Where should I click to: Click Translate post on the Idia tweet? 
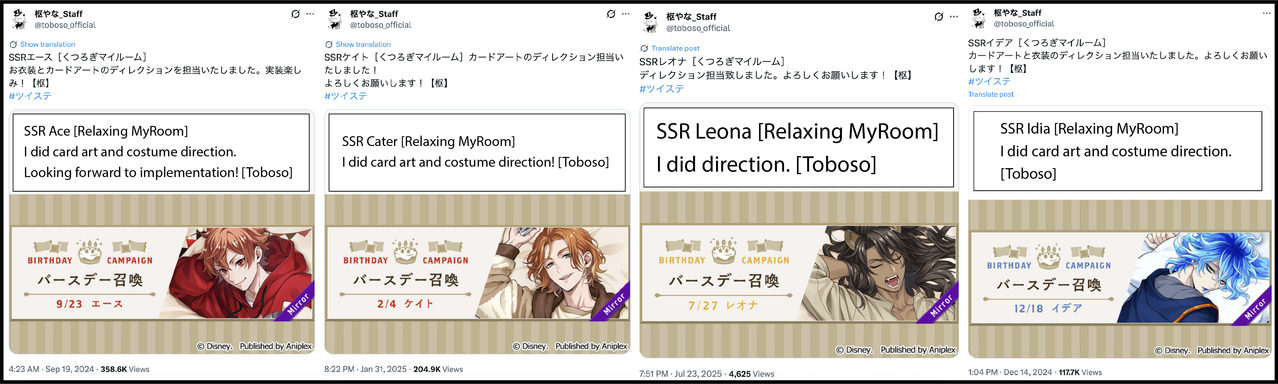coord(991,94)
